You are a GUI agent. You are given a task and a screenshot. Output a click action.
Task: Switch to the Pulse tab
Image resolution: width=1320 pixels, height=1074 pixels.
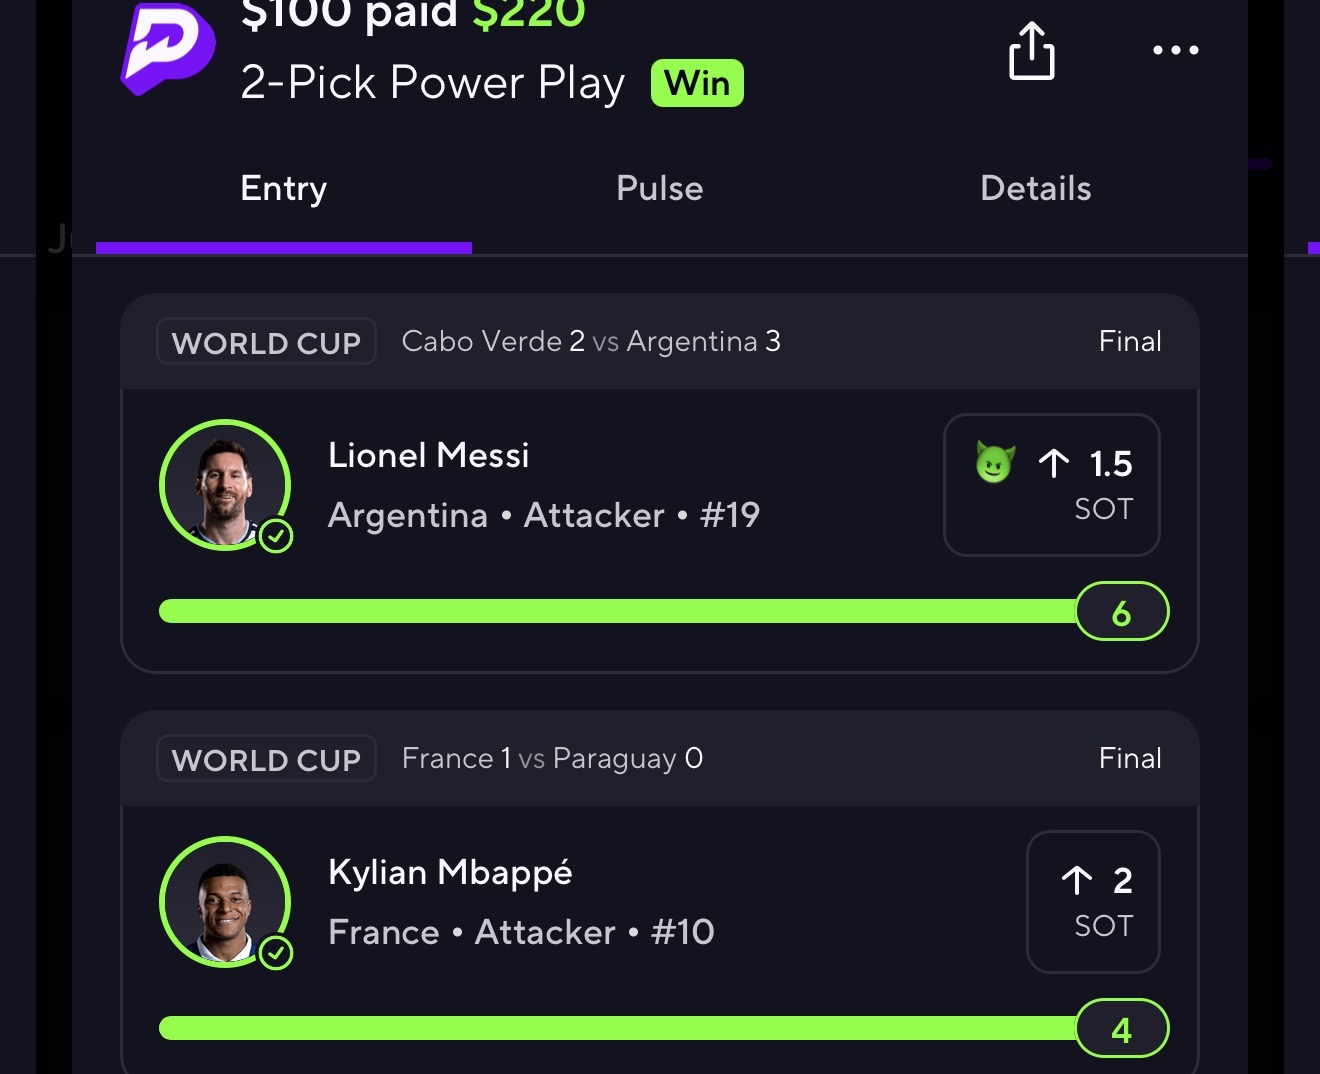(x=660, y=188)
